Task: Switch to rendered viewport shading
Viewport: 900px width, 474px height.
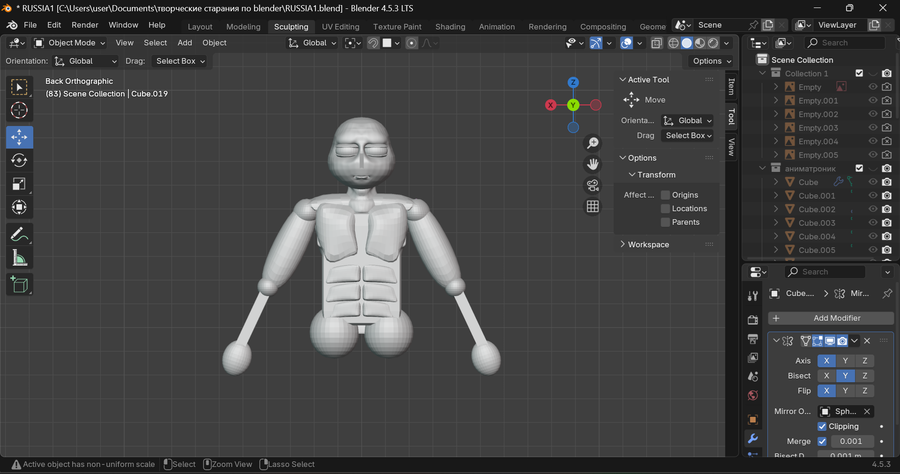Action: pos(713,43)
